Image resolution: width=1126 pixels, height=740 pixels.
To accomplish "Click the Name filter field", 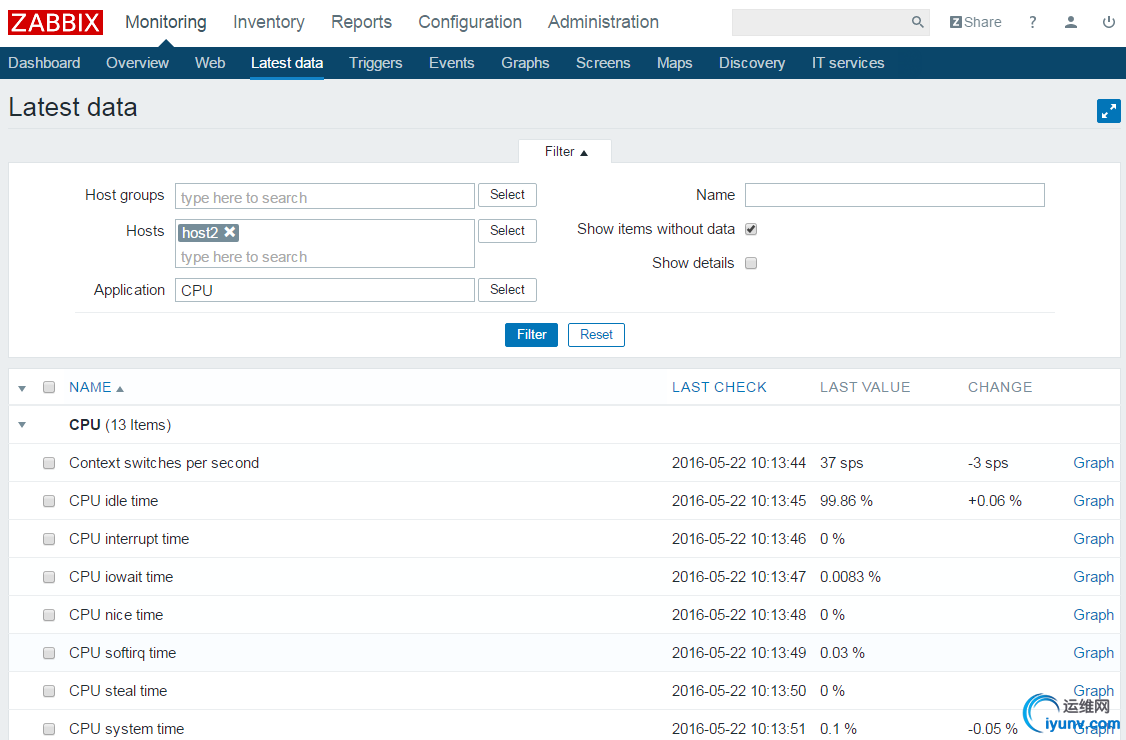I will (895, 195).
